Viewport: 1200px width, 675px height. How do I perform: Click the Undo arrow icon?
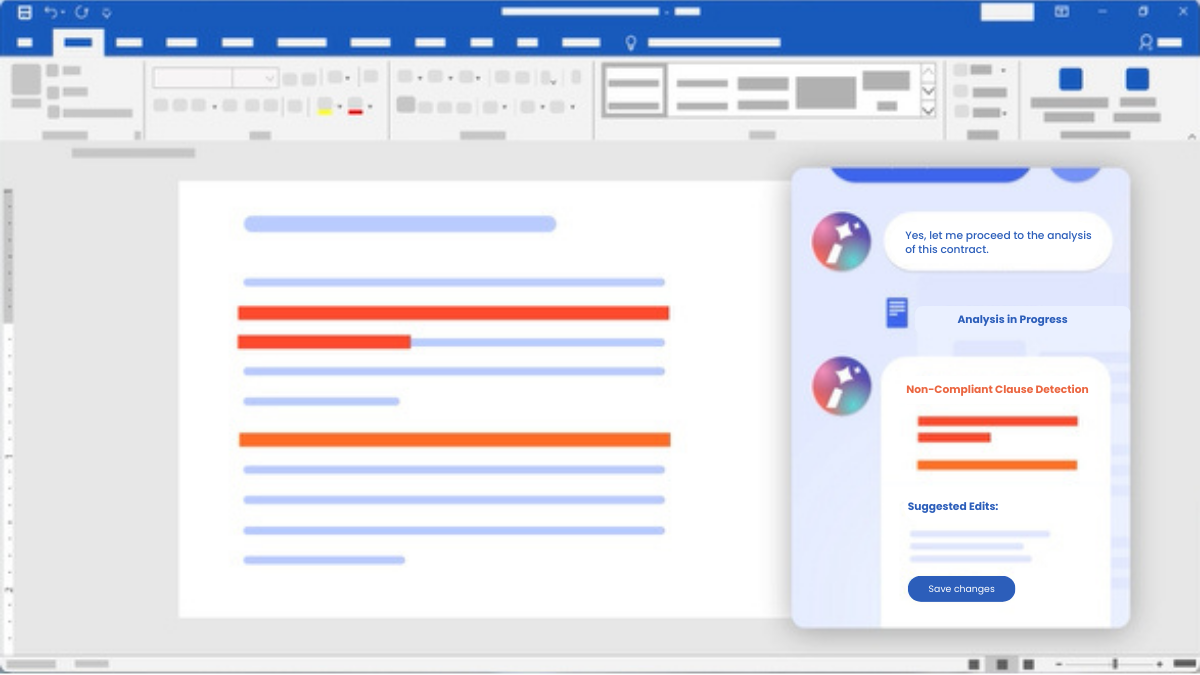tap(50, 13)
